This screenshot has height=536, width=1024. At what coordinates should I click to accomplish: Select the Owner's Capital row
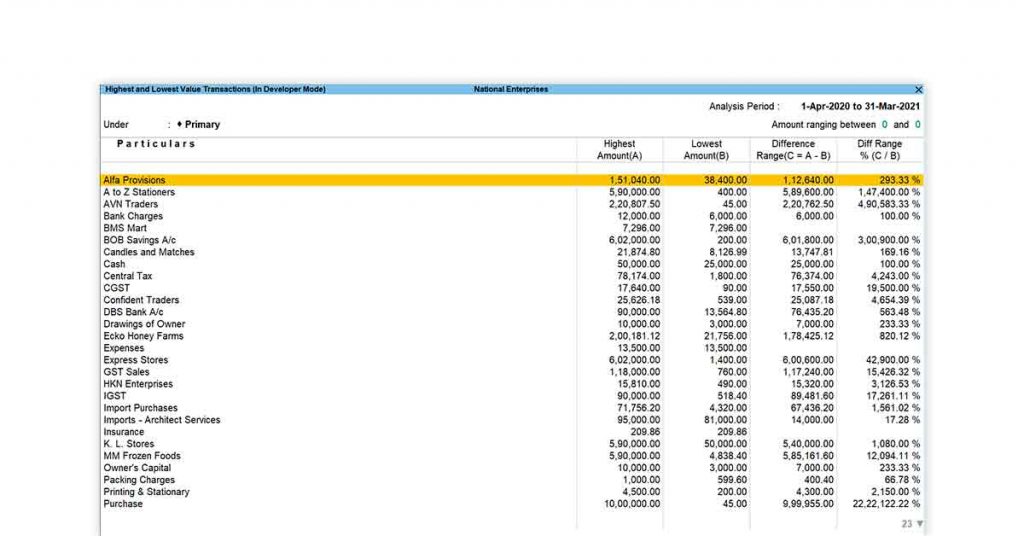click(x=137, y=468)
